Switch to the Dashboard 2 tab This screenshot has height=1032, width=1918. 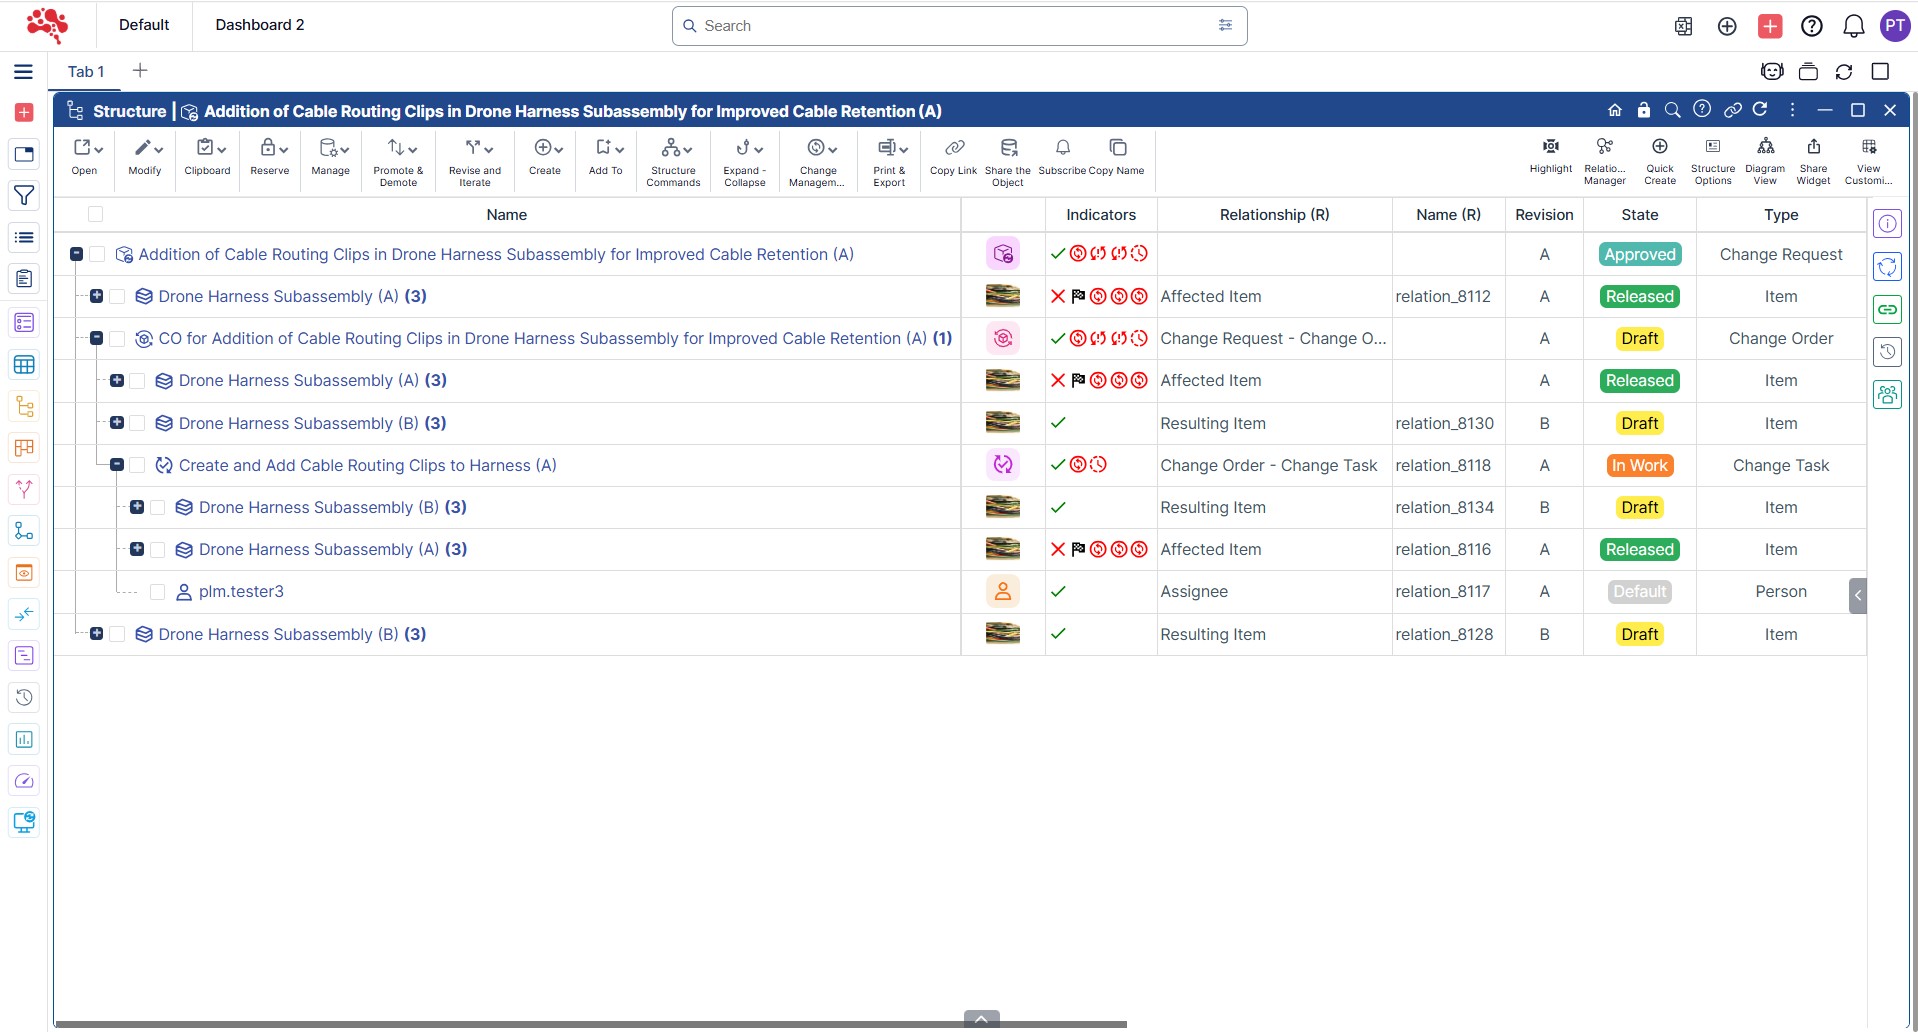coord(259,25)
